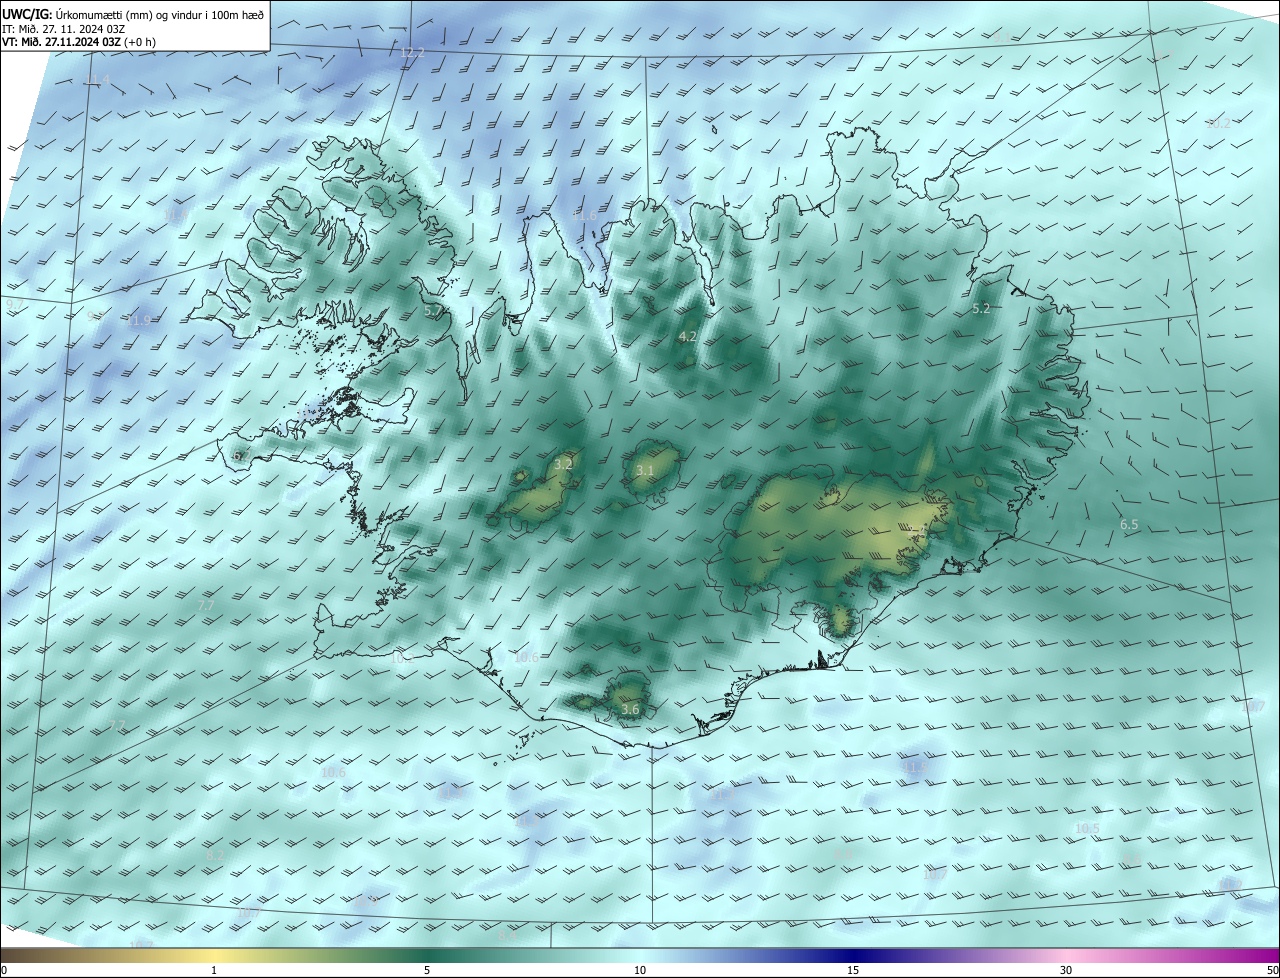Screen dimensions: 1280x978
Task: Click the 5.2 value label
Action: 981,309
